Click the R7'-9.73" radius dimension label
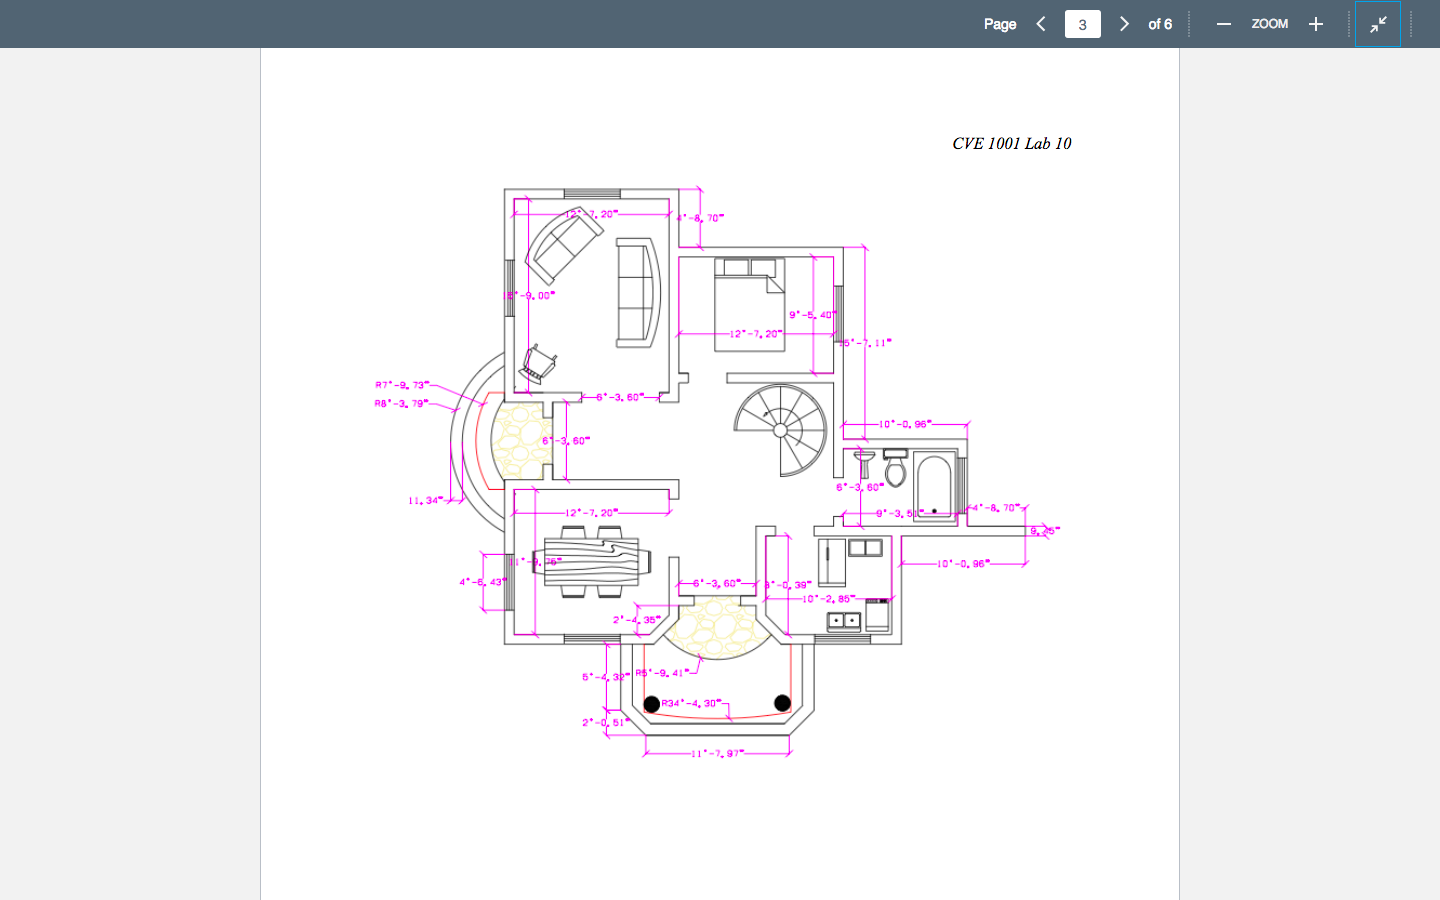 click(x=402, y=385)
